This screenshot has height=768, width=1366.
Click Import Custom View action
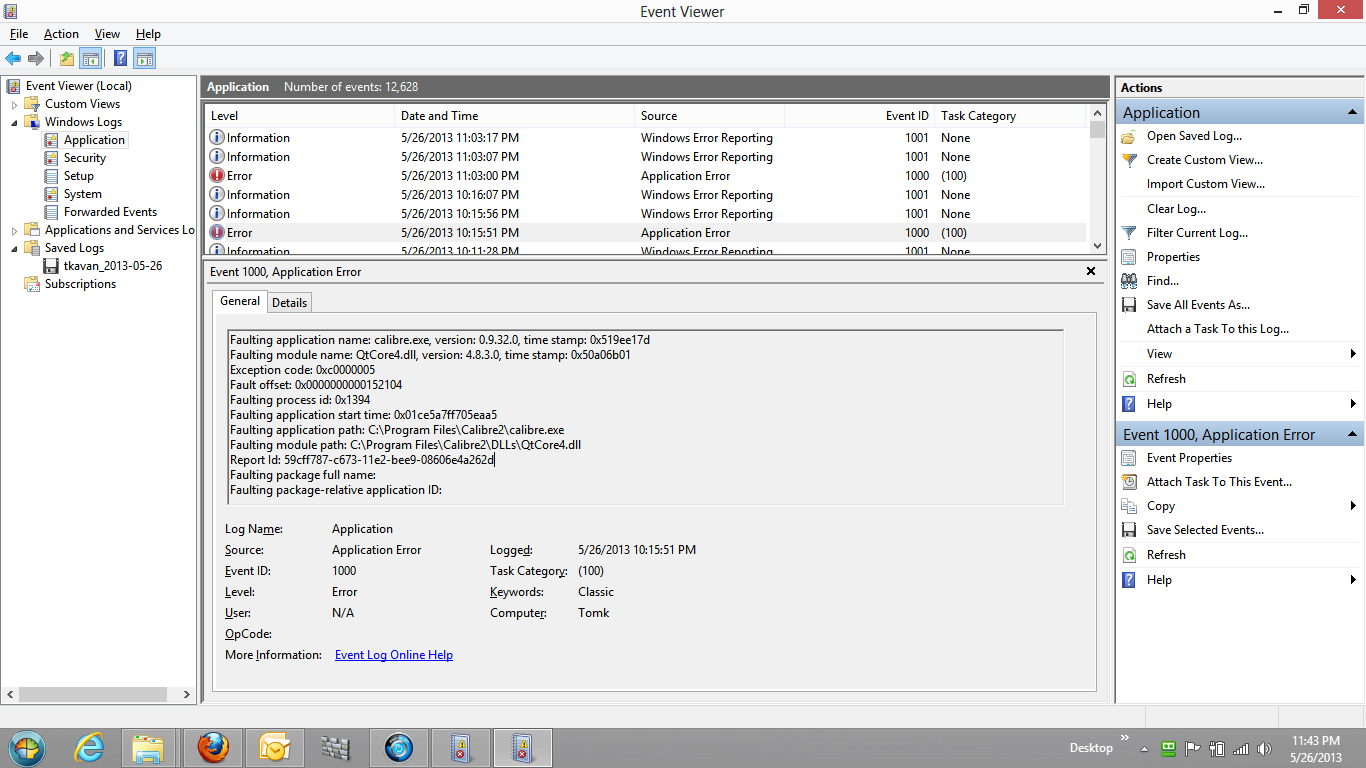click(1206, 184)
